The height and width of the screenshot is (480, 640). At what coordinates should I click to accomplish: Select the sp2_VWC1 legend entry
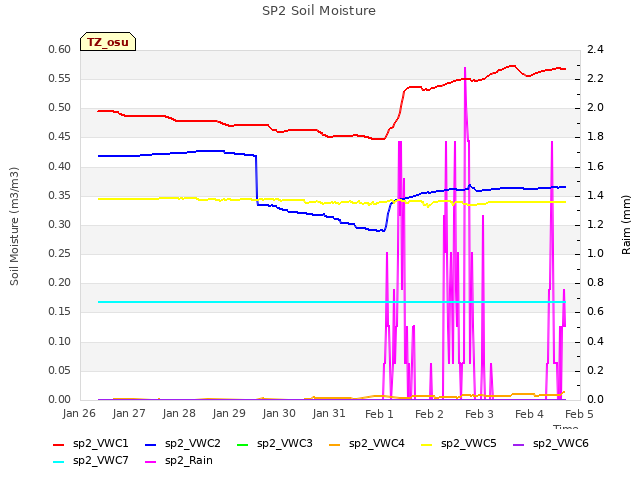click(91, 444)
